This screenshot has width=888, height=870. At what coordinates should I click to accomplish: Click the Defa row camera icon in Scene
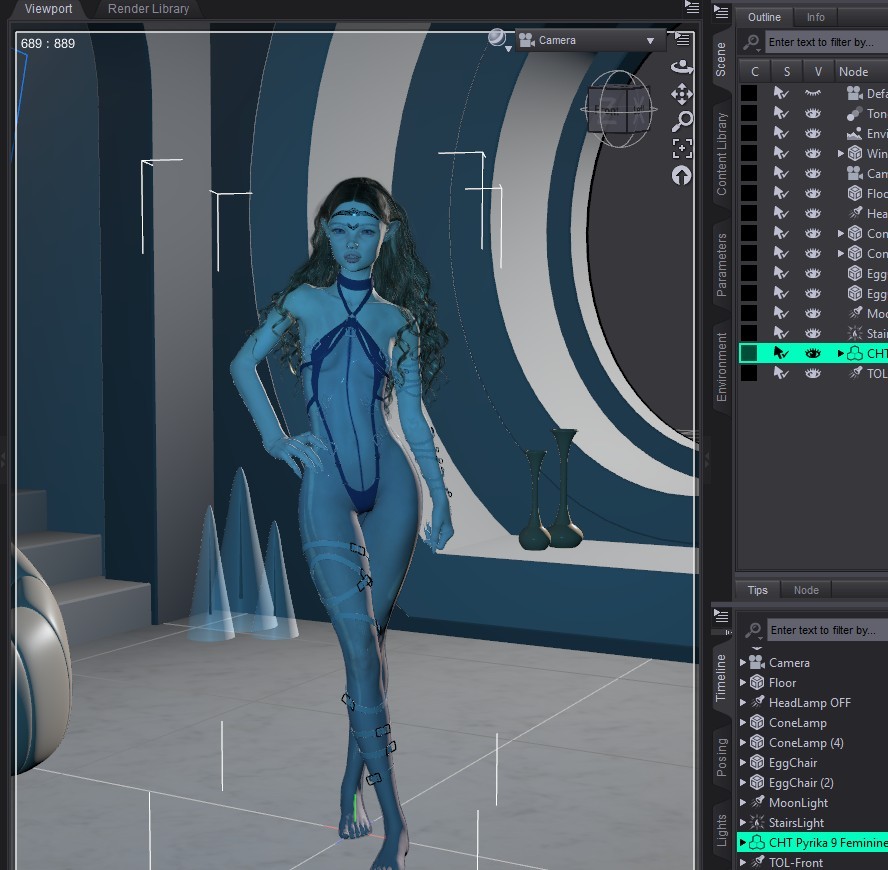[x=855, y=93]
